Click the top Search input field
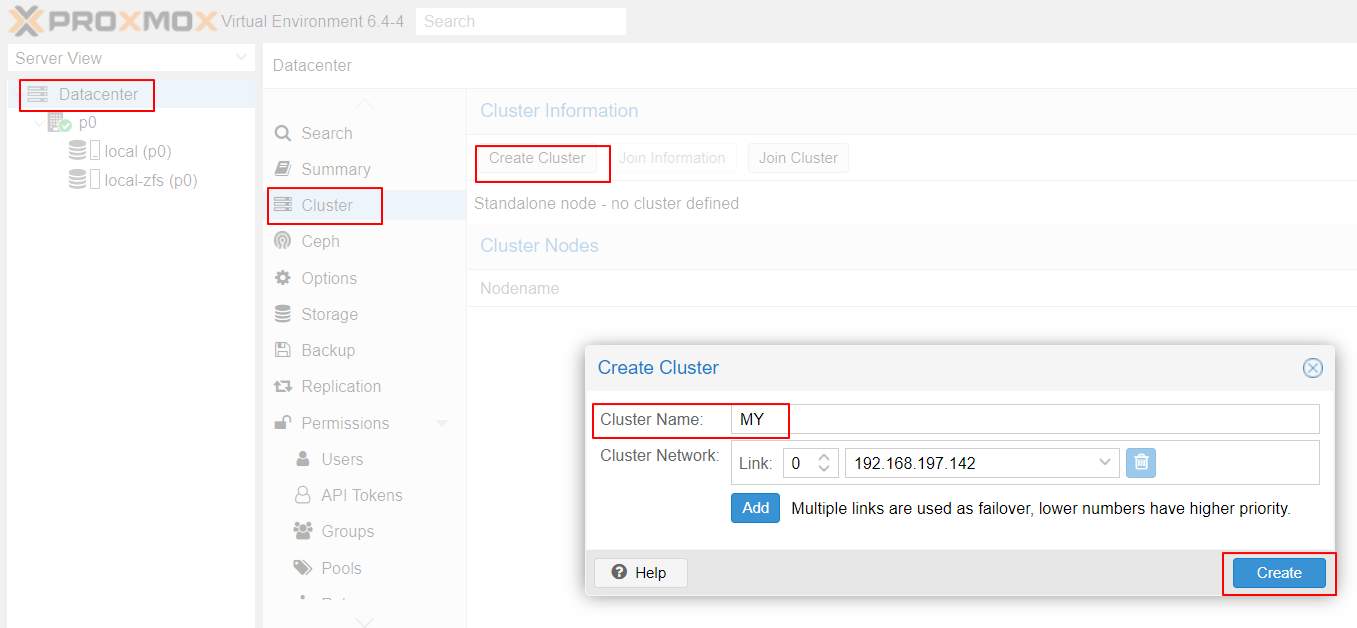1357x628 pixels. [520, 21]
